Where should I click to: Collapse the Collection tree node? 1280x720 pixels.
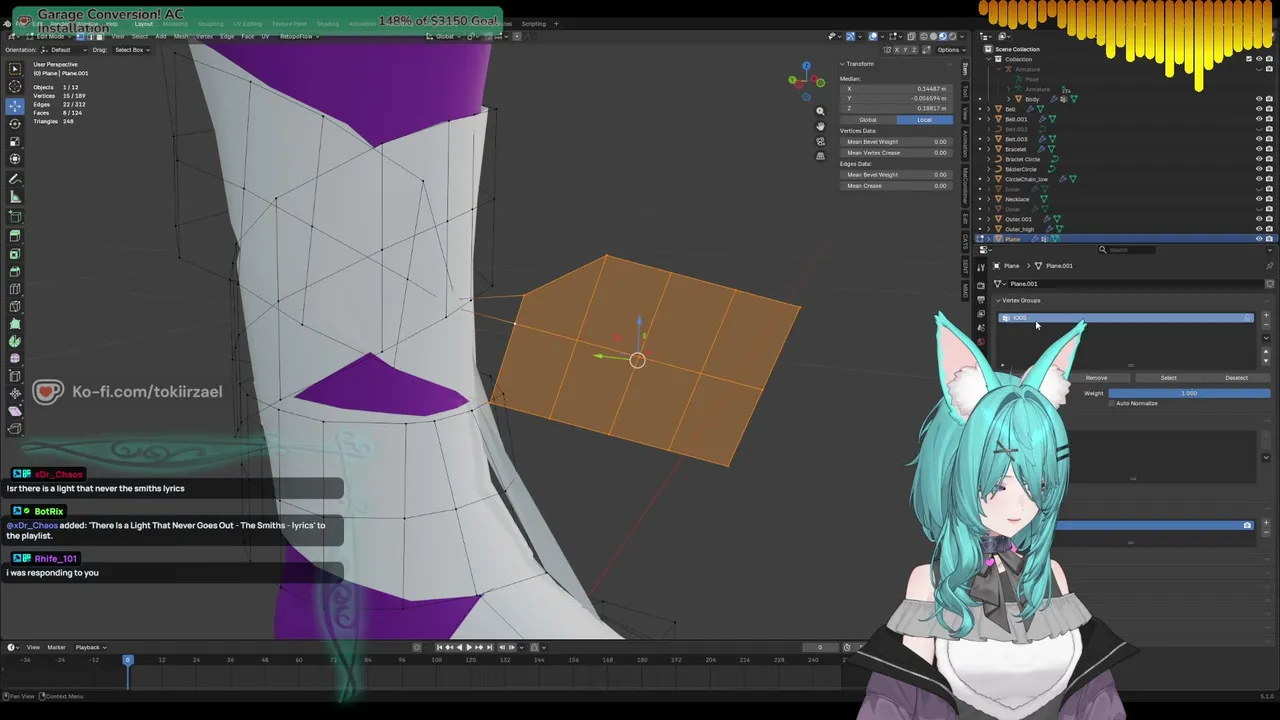(989, 59)
